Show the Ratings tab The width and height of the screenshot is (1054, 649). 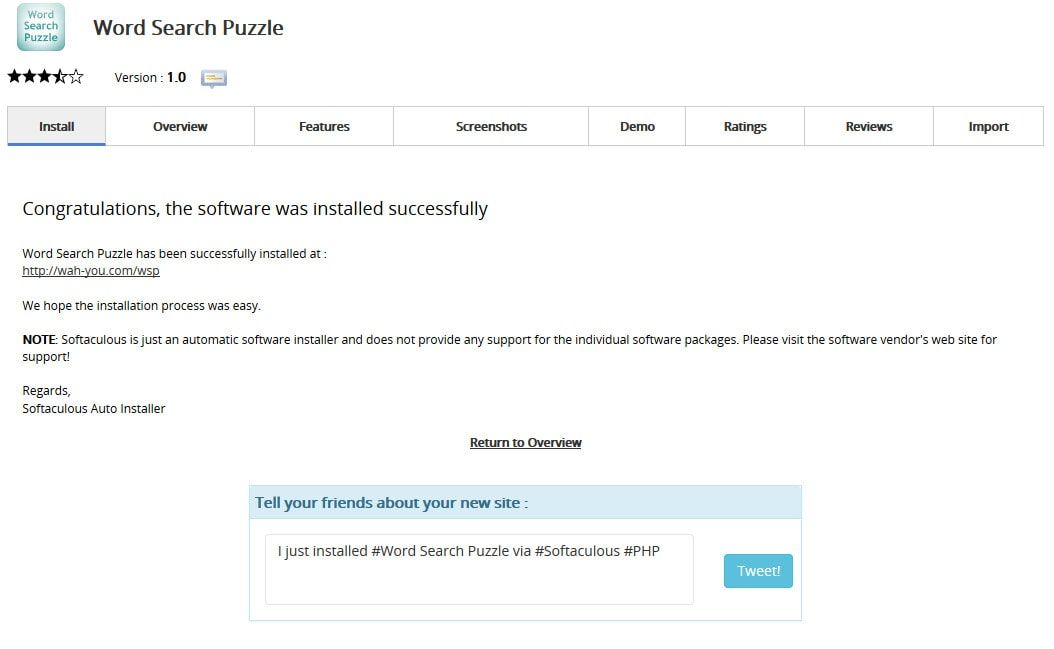click(745, 127)
